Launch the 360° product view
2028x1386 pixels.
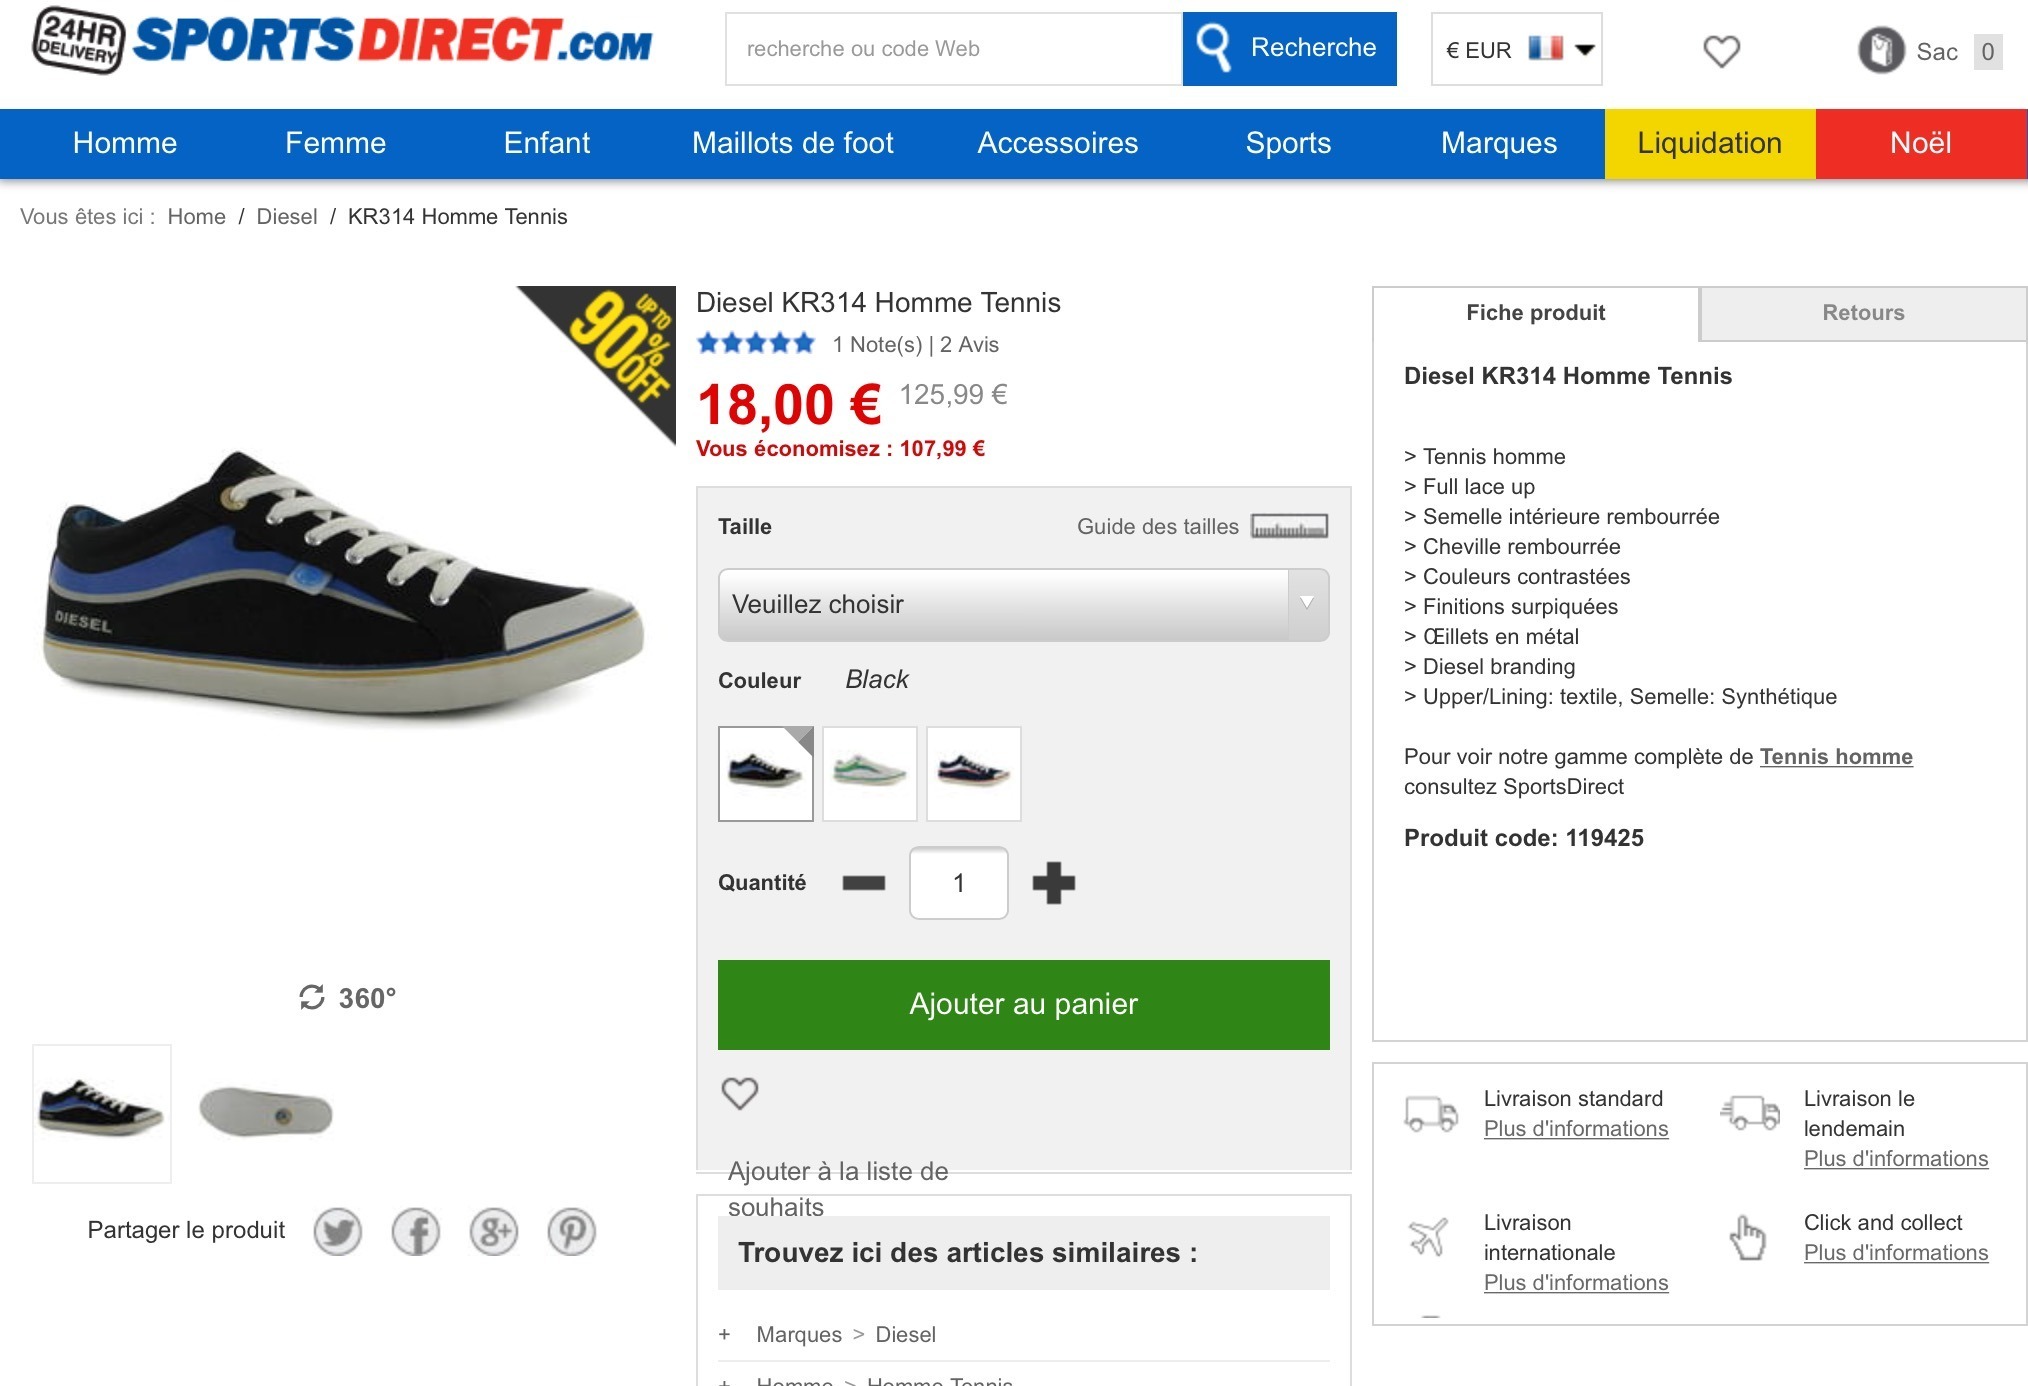pyautogui.click(x=348, y=998)
